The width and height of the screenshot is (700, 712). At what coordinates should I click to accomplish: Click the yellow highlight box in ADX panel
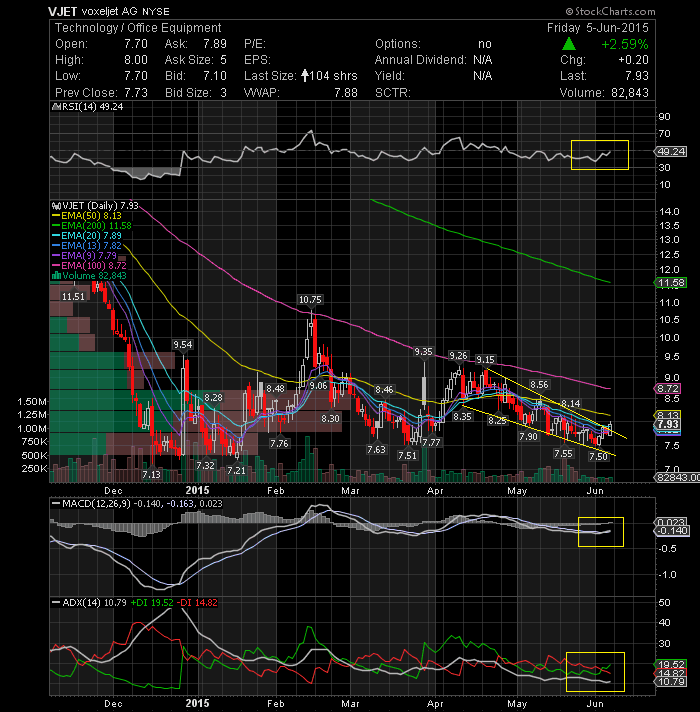coord(596,672)
